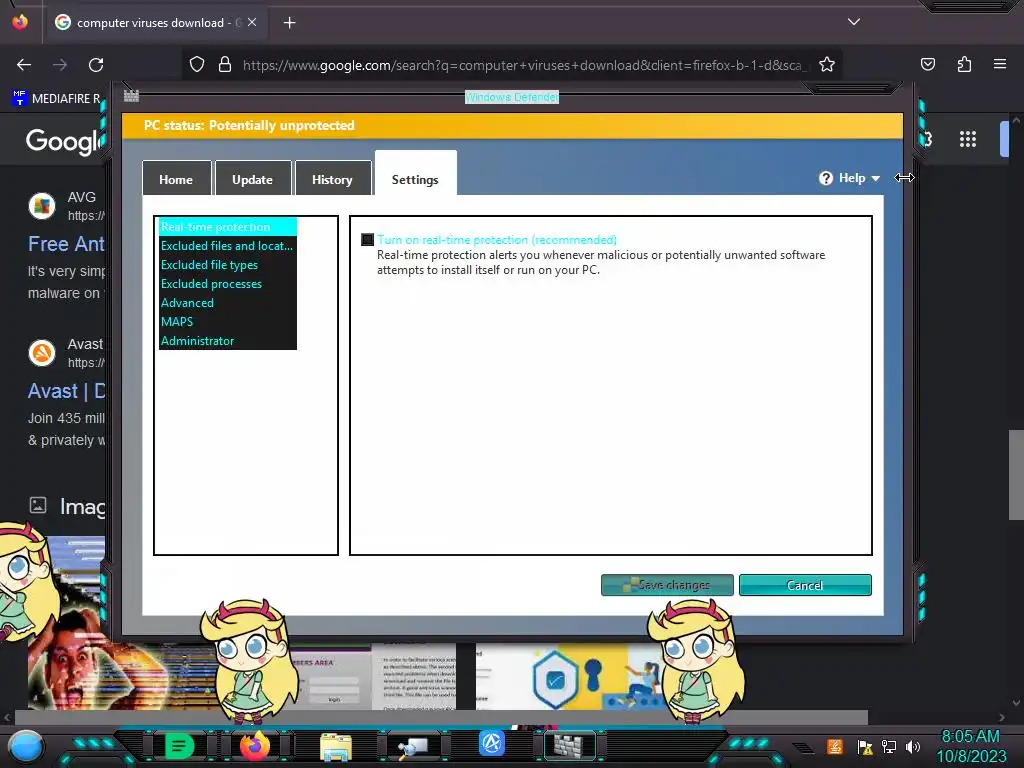Image resolution: width=1024 pixels, height=768 pixels.
Task: Open the shield and keyhole image thumbnail
Action: point(568,677)
